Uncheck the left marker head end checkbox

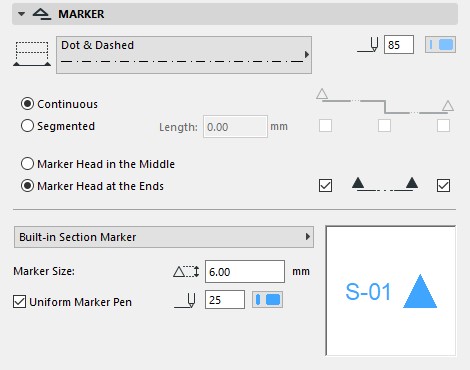click(x=325, y=186)
